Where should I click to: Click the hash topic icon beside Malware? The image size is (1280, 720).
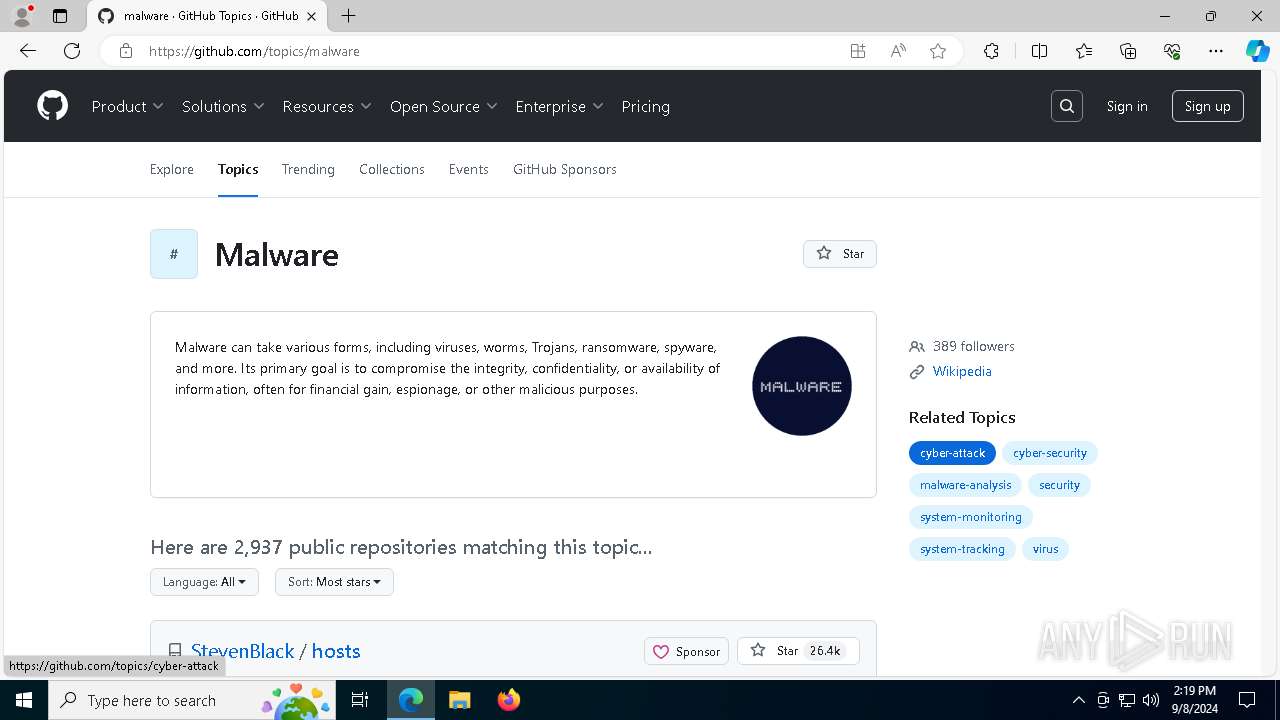[174, 254]
